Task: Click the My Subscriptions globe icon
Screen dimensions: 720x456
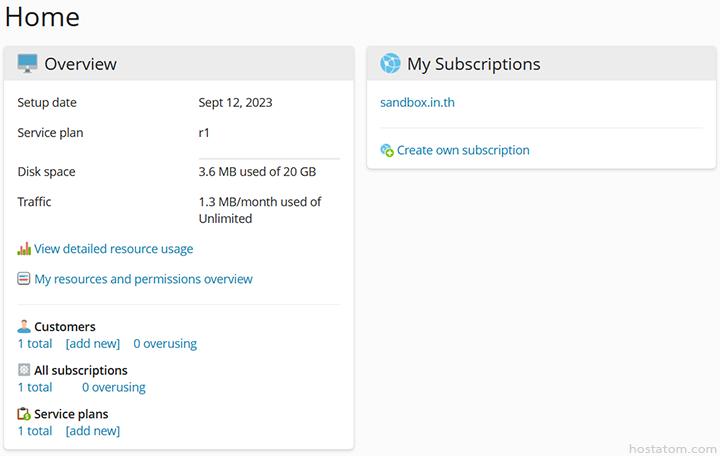Action: [x=390, y=64]
